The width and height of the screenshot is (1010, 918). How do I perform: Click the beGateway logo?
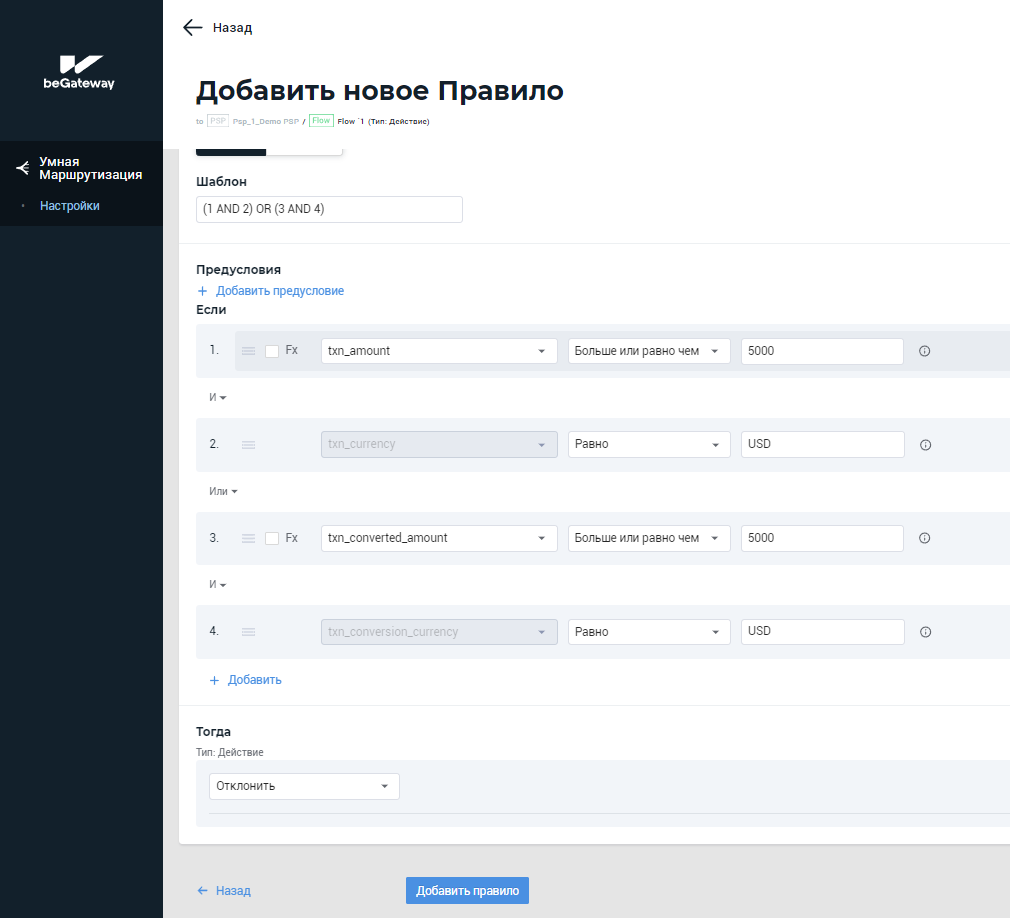[x=80, y=72]
